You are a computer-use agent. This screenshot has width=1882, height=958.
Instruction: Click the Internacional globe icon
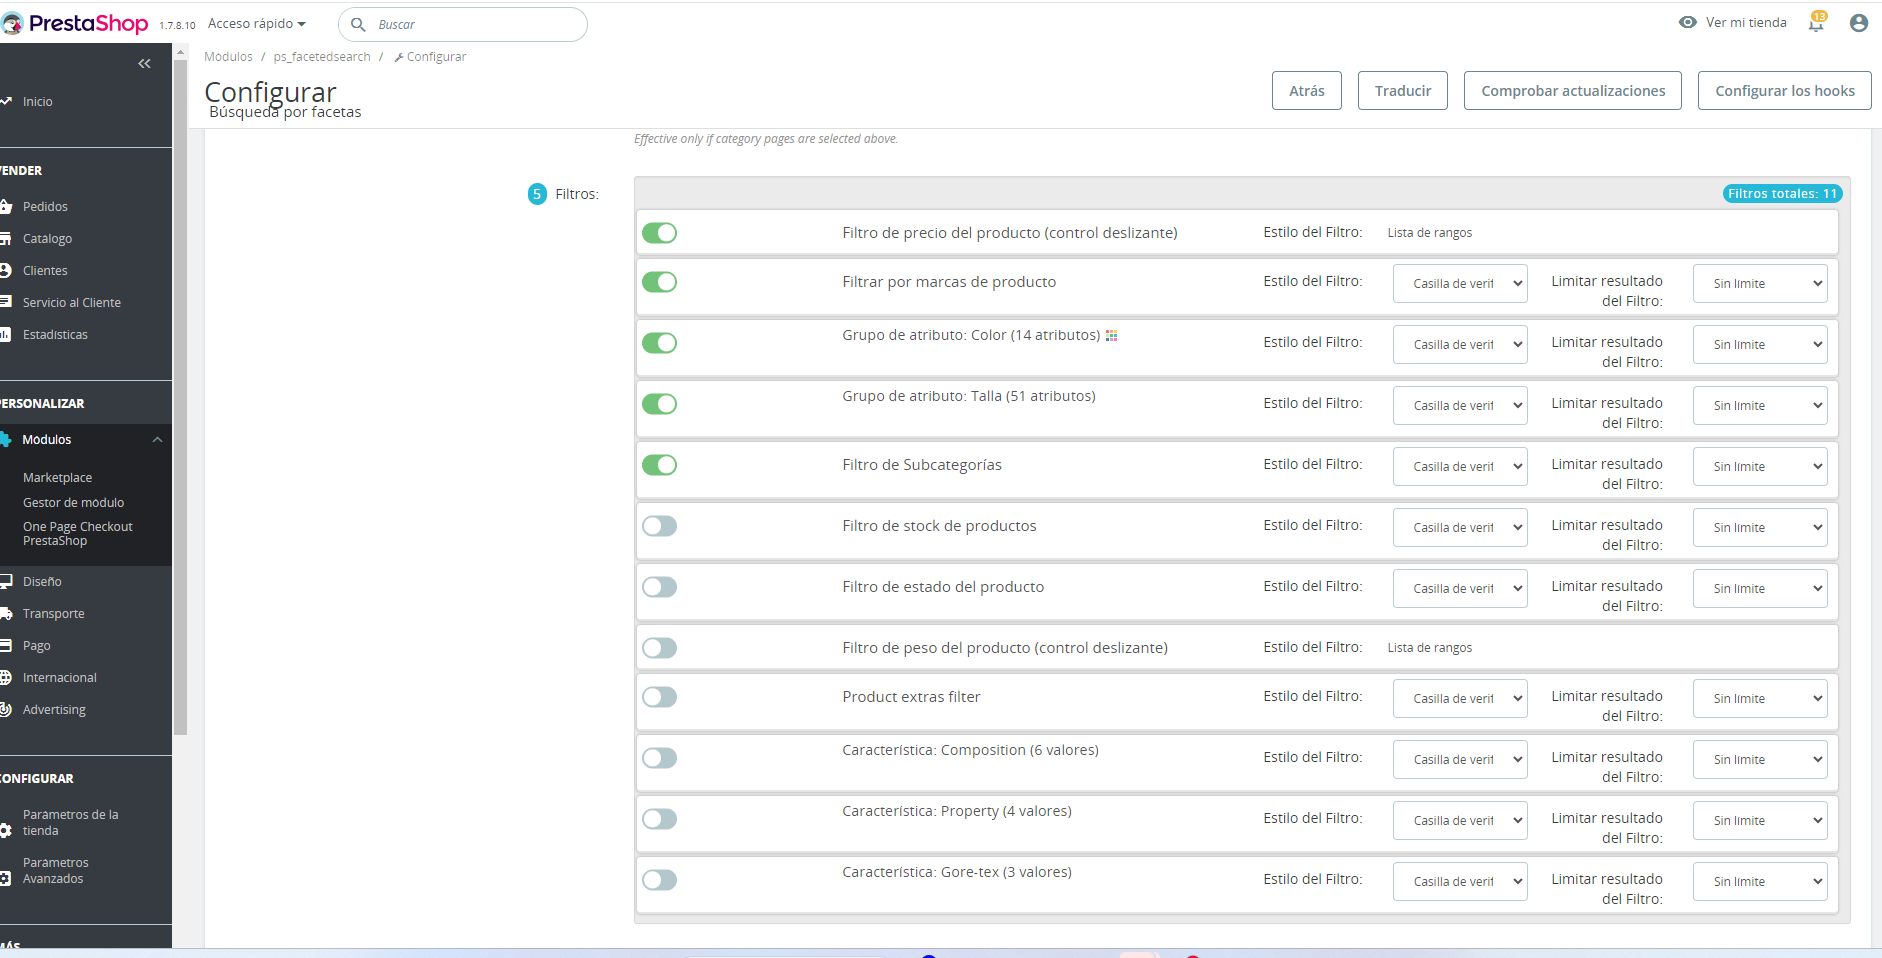pyautogui.click(x=6, y=678)
